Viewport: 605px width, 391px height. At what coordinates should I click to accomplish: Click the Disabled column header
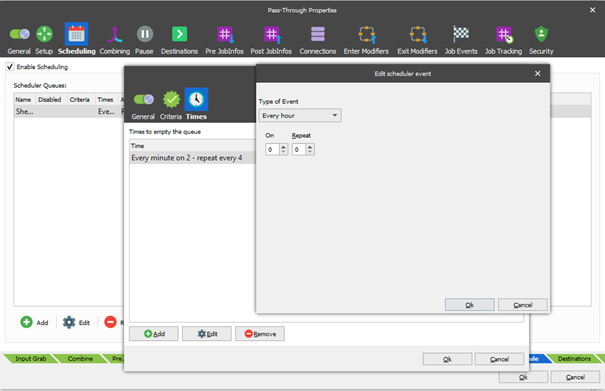click(x=50, y=100)
